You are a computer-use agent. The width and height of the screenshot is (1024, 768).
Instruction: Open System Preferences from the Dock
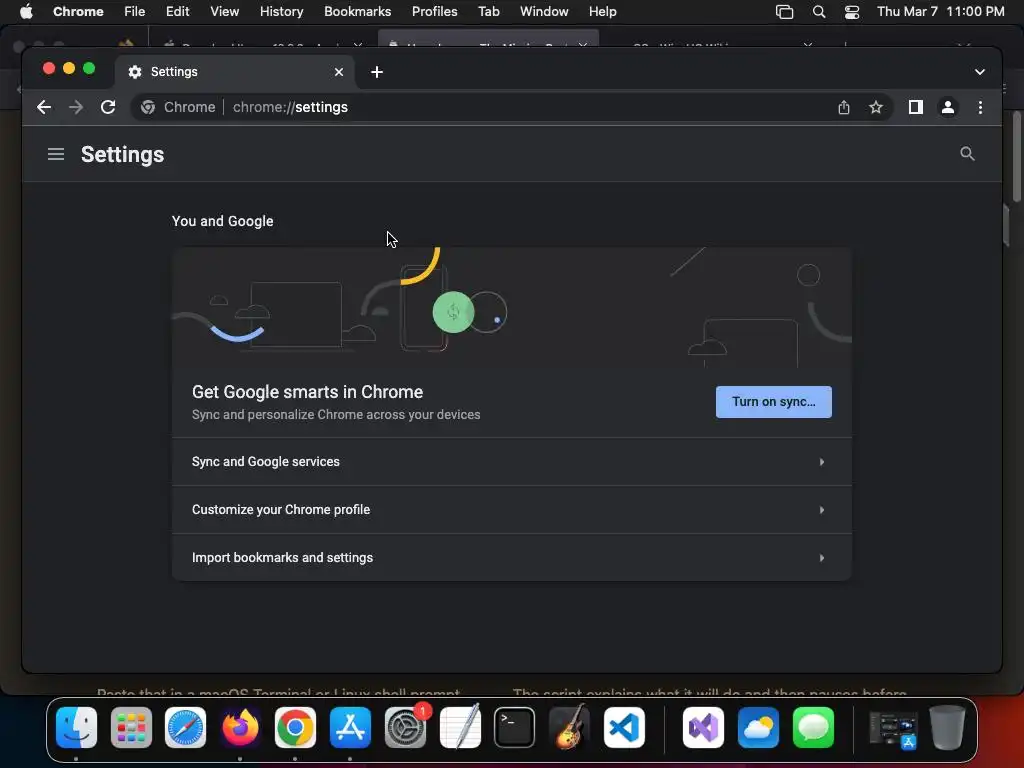point(405,728)
